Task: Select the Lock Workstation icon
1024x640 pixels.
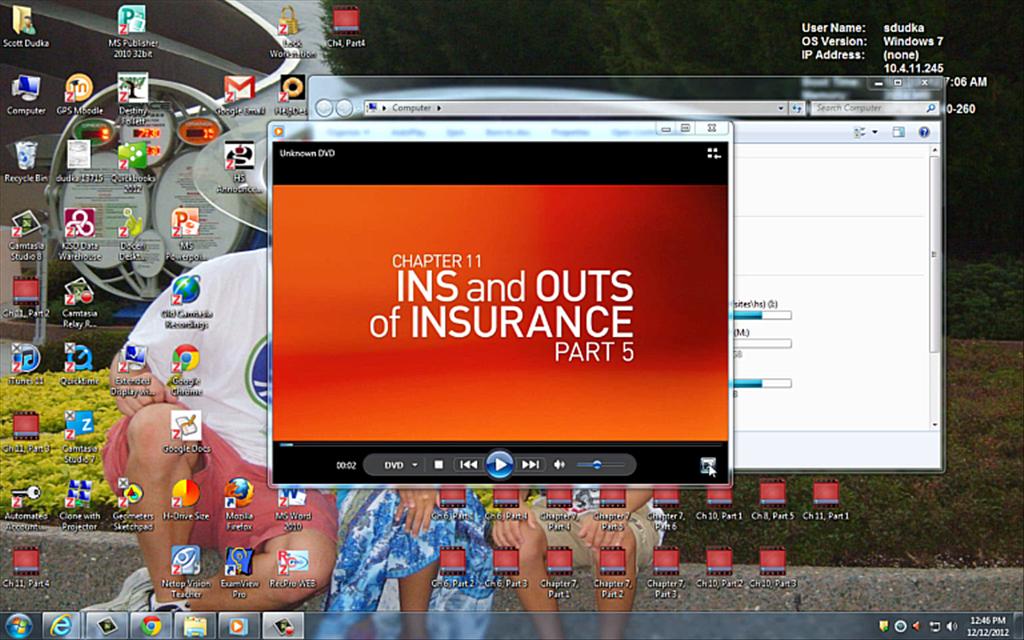Action: point(292,31)
